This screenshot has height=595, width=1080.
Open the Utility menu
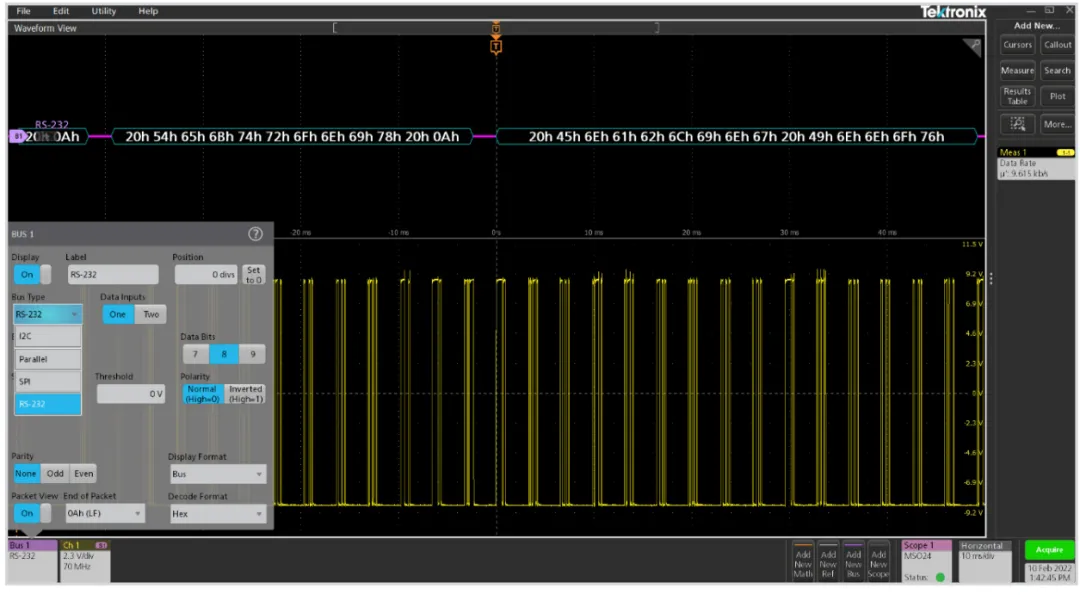click(x=104, y=11)
